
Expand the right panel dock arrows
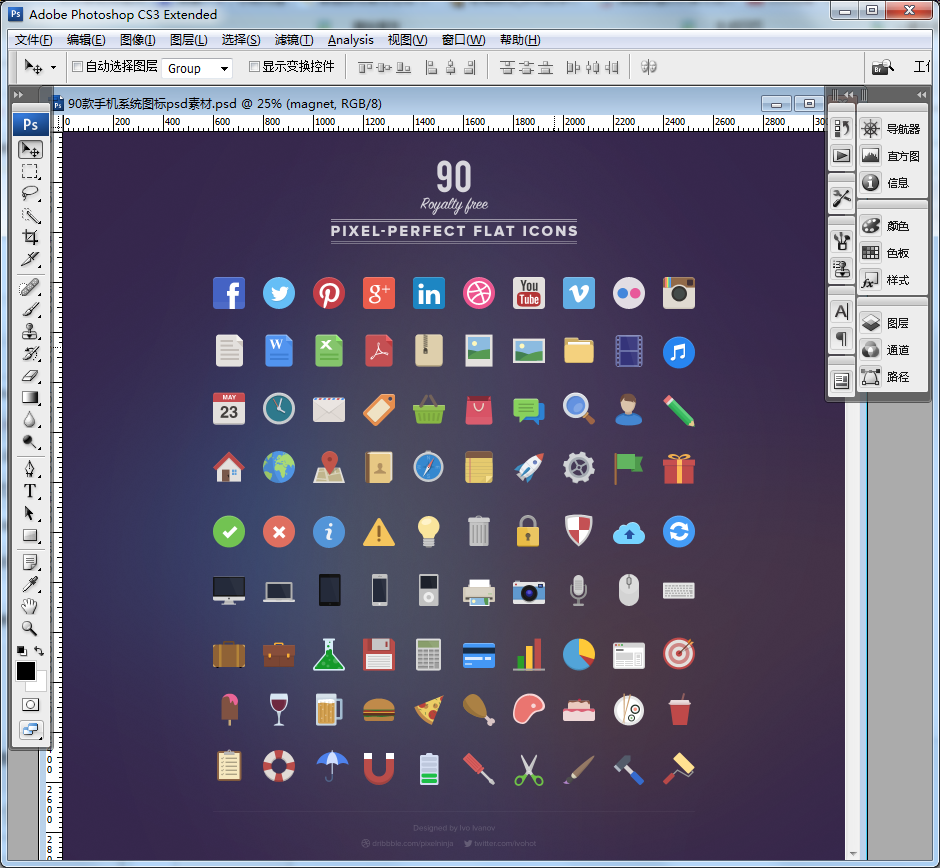921,95
